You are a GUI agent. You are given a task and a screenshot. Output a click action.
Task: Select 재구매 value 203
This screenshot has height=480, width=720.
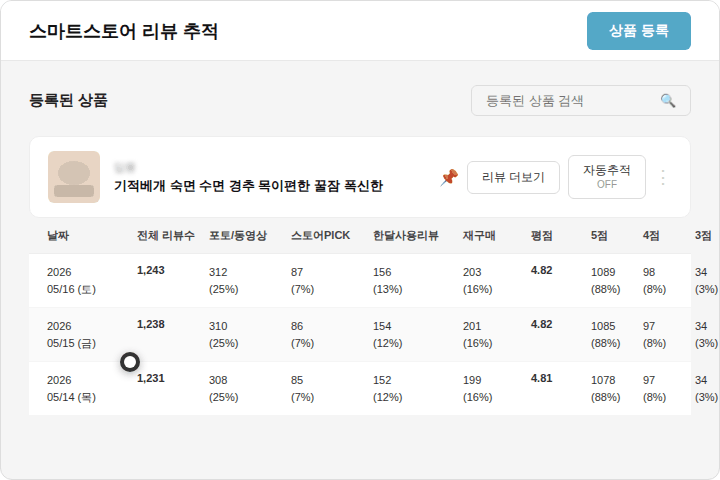[472, 272]
